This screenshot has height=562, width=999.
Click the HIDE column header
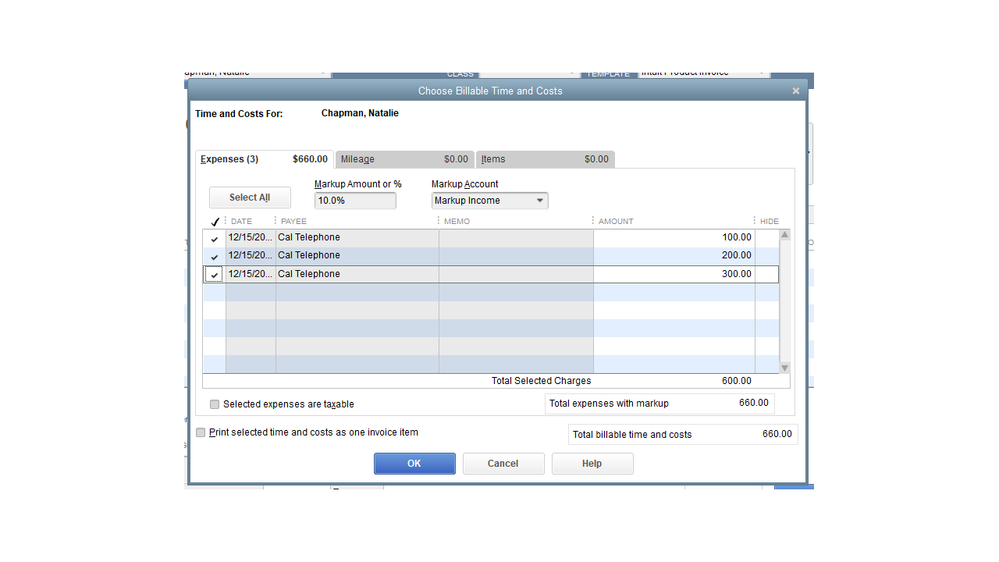coord(769,221)
